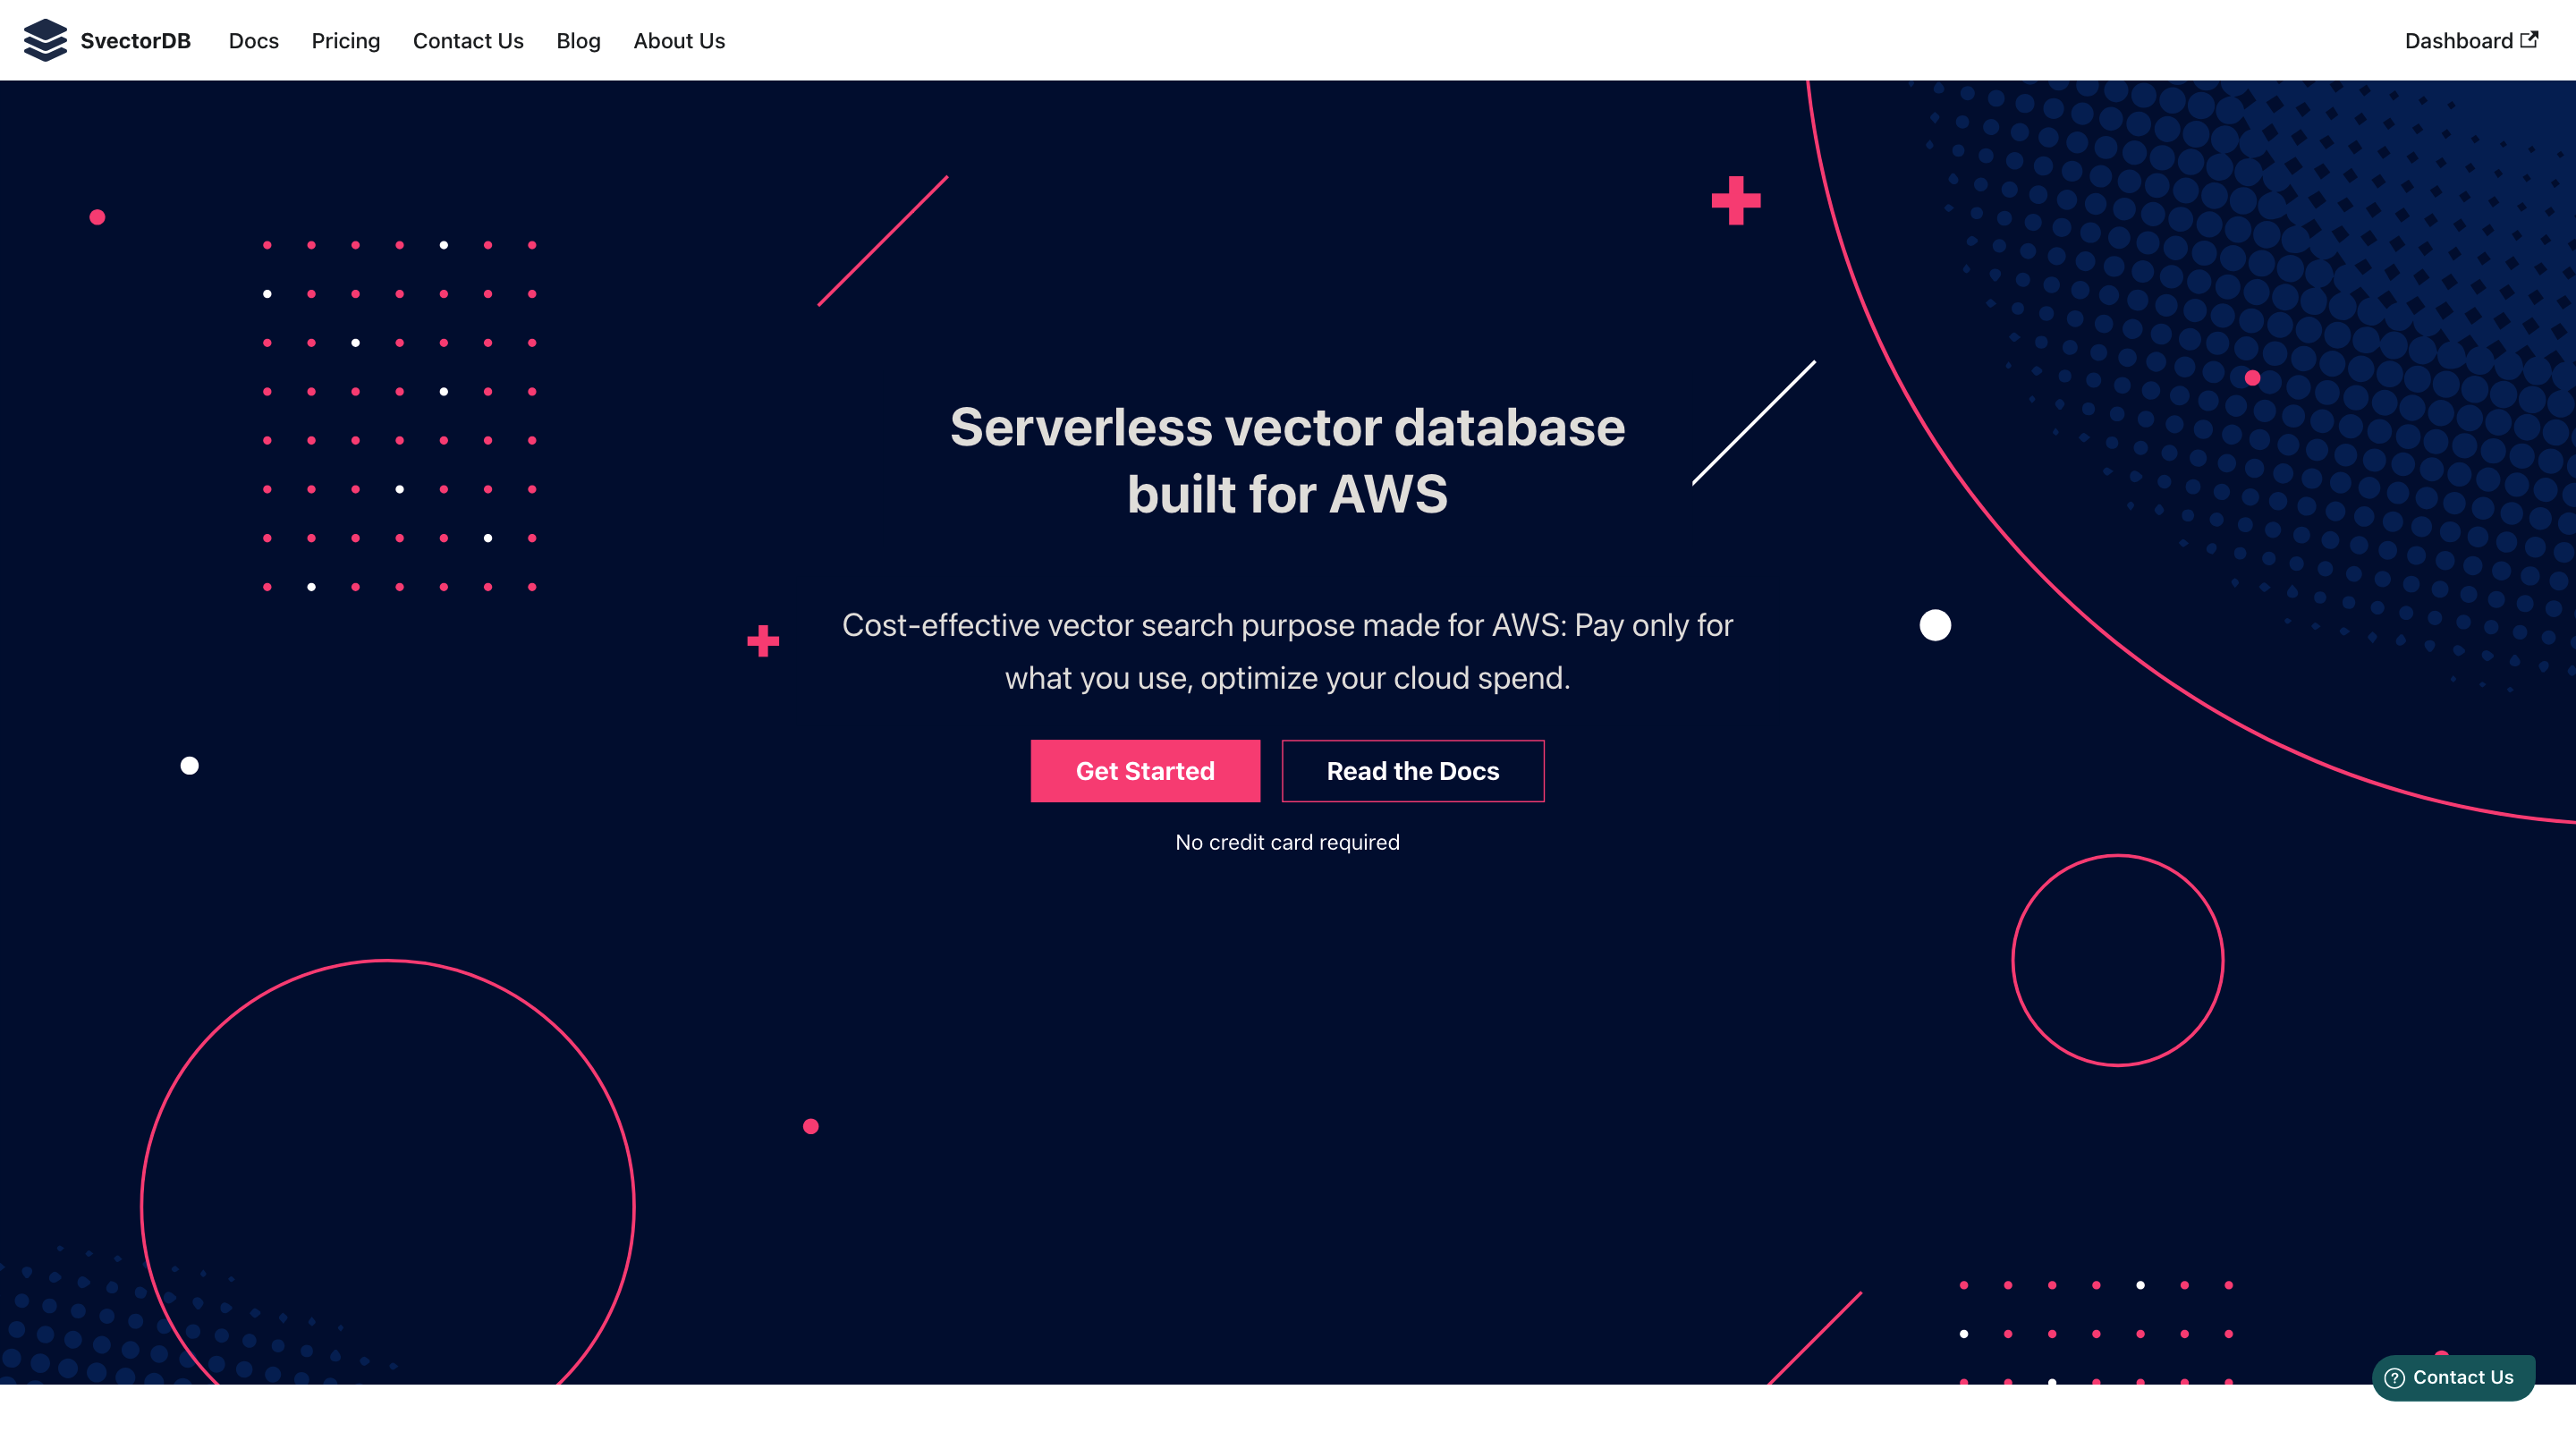Open the Contact Us chat bubble at bottom right
Viewport: 2576px width, 1449px height.
(x=2452, y=1377)
